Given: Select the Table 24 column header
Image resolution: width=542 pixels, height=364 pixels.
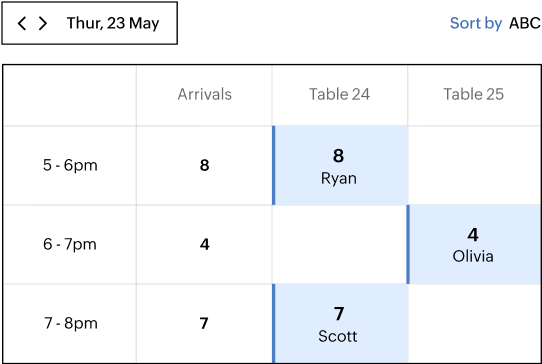Looking at the screenshot, I should pyautogui.click(x=339, y=94).
